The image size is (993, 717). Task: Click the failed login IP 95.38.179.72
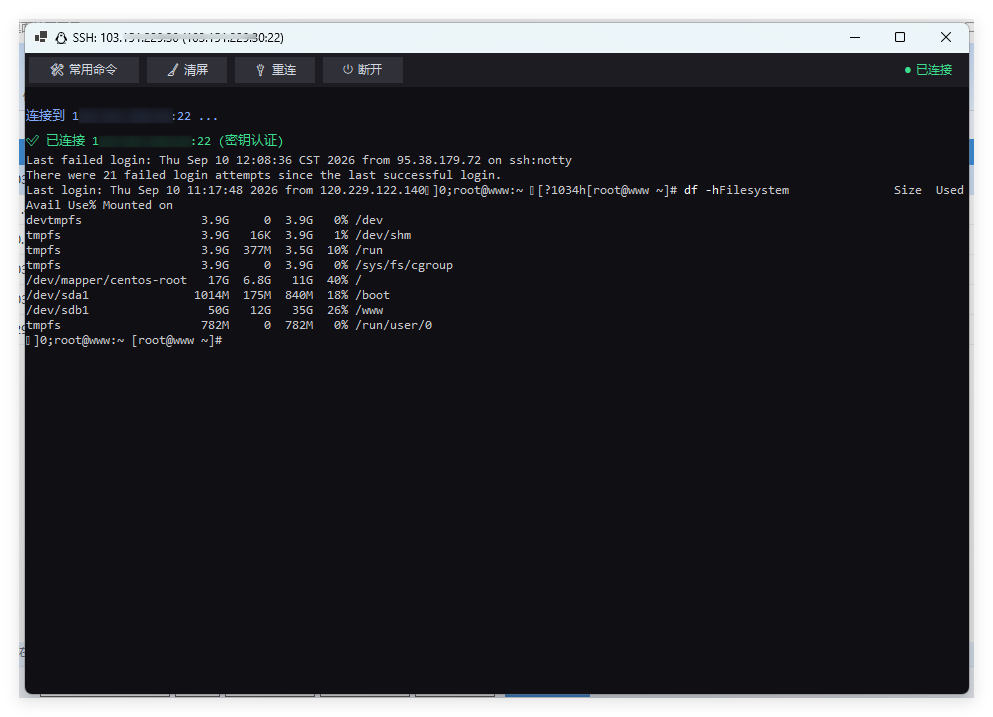[439, 160]
